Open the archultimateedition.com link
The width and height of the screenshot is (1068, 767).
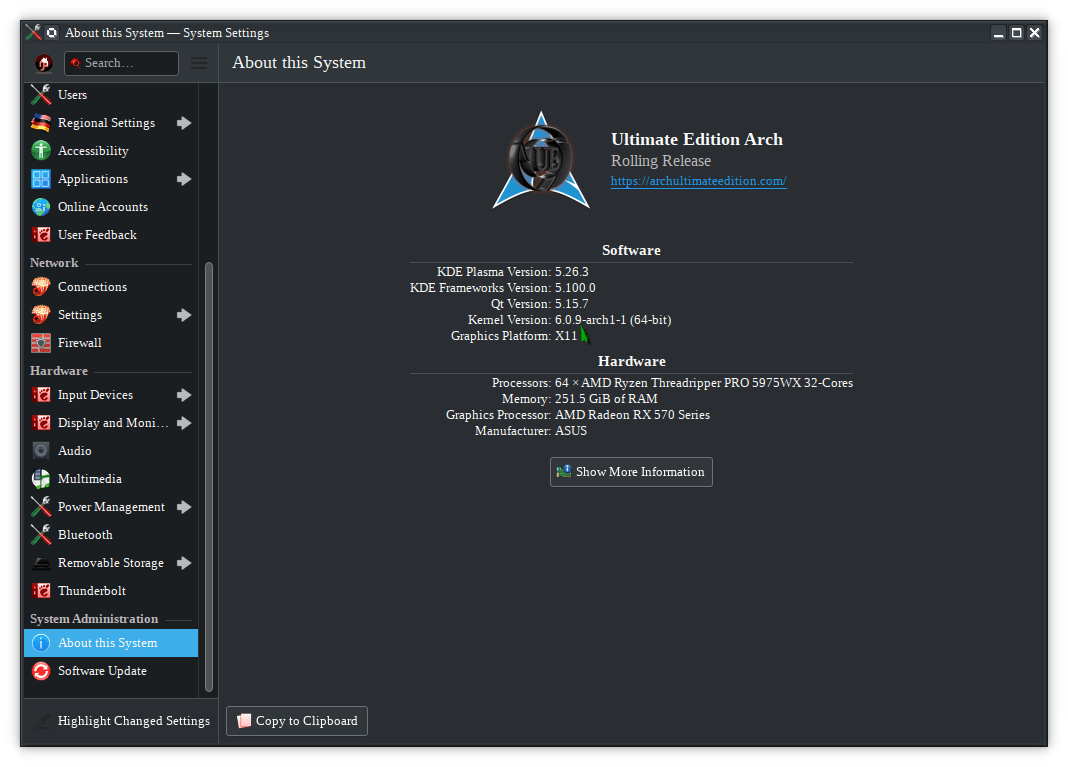[698, 181]
